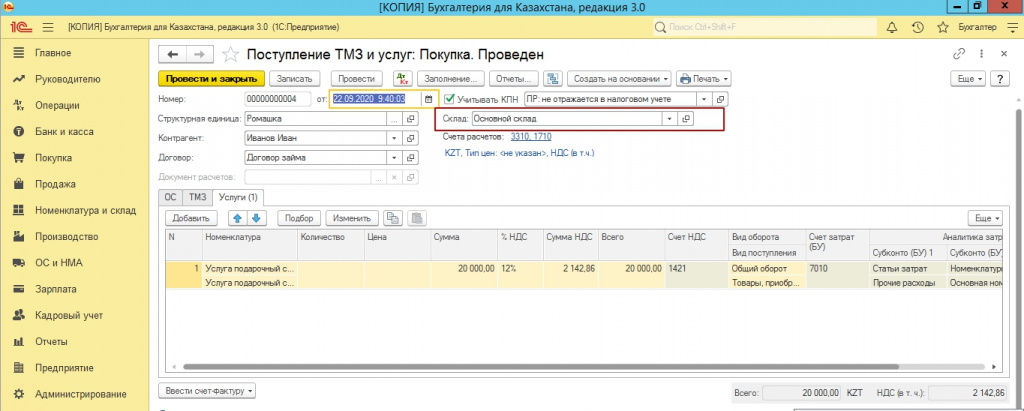Click the Записать button

(x=295, y=78)
